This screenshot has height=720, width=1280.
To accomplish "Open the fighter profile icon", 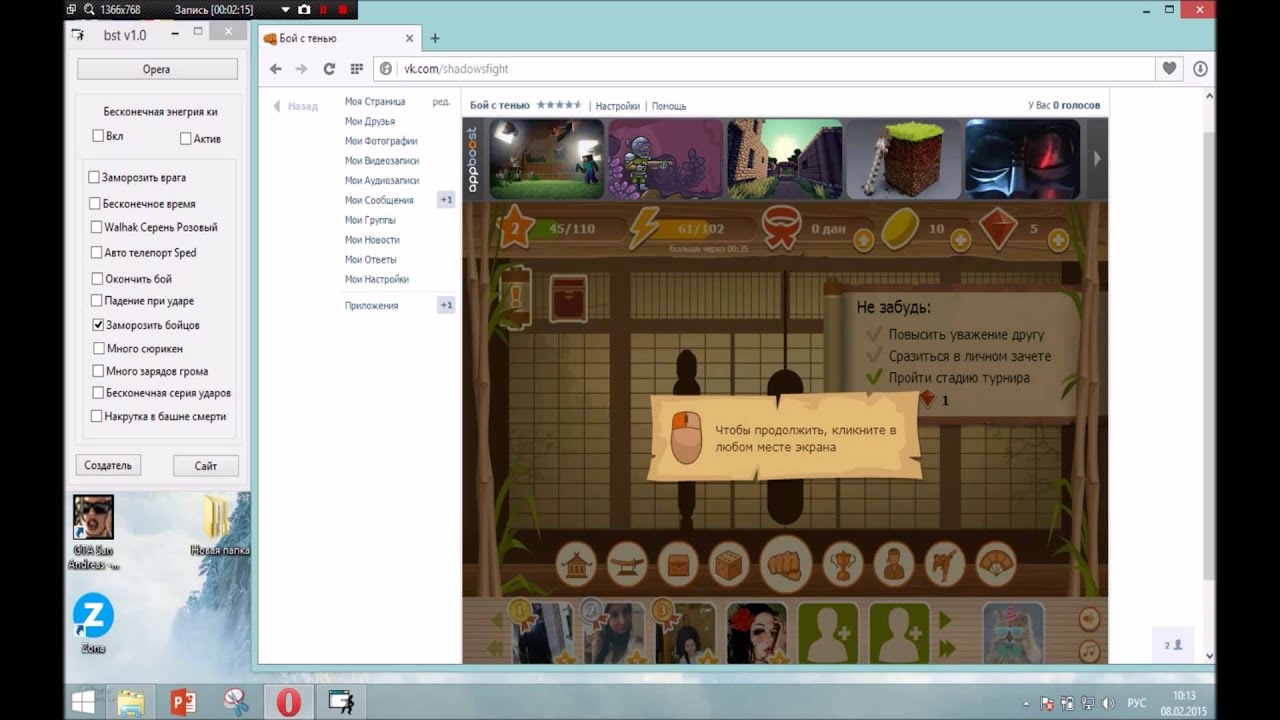I will [893, 565].
